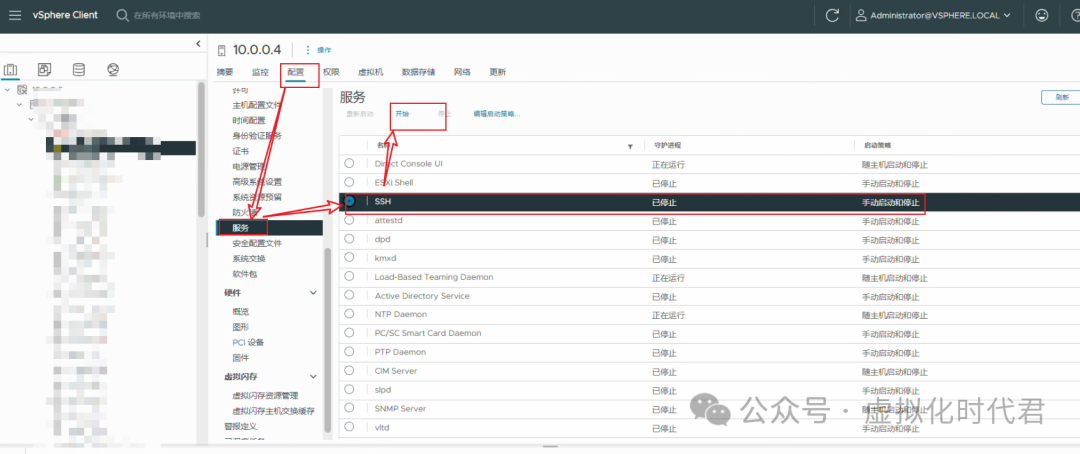Image resolution: width=1080 pixels, height=454 pixels.
Task: Switch to the 权限 tab
Action: click(331, 72)
